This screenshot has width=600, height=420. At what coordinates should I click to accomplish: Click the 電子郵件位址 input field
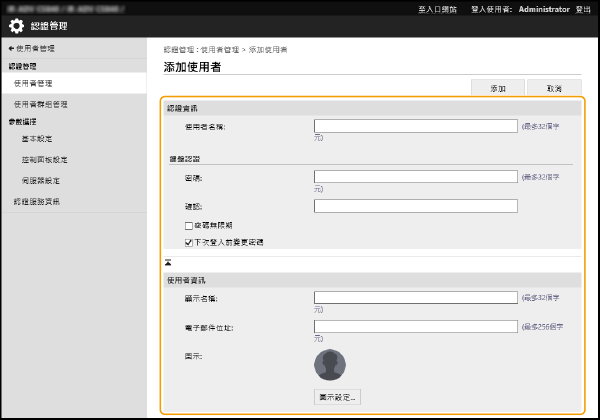pyautogui.click(x=415, y=327)
